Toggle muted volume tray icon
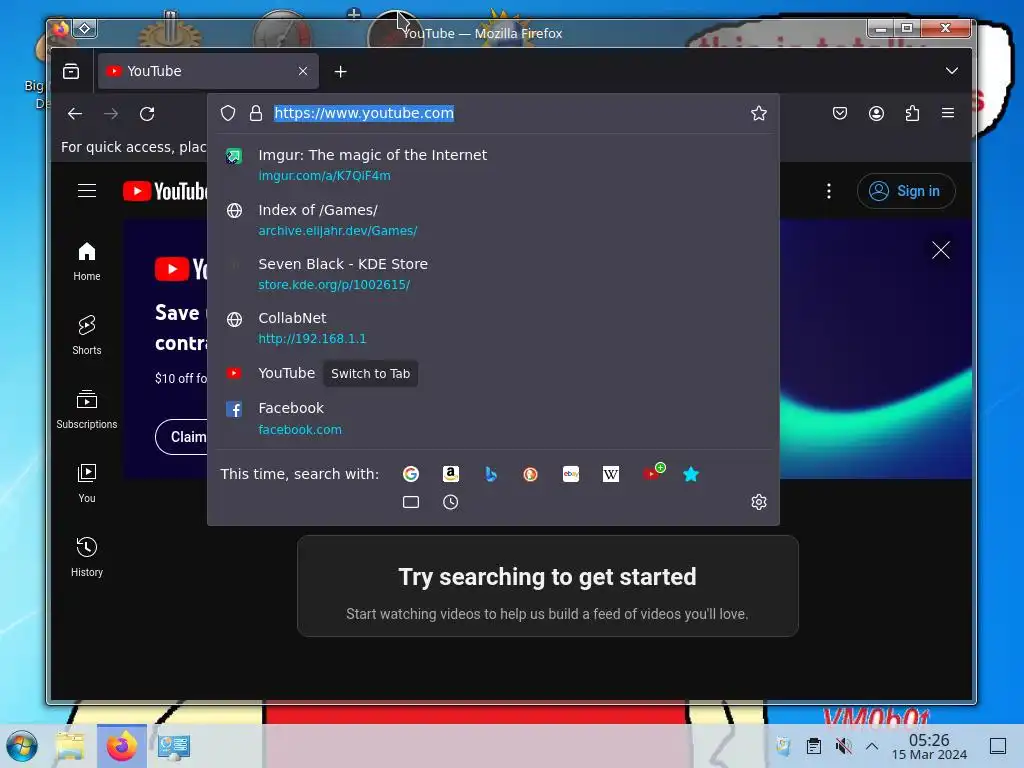 click(x=843, y=746)
